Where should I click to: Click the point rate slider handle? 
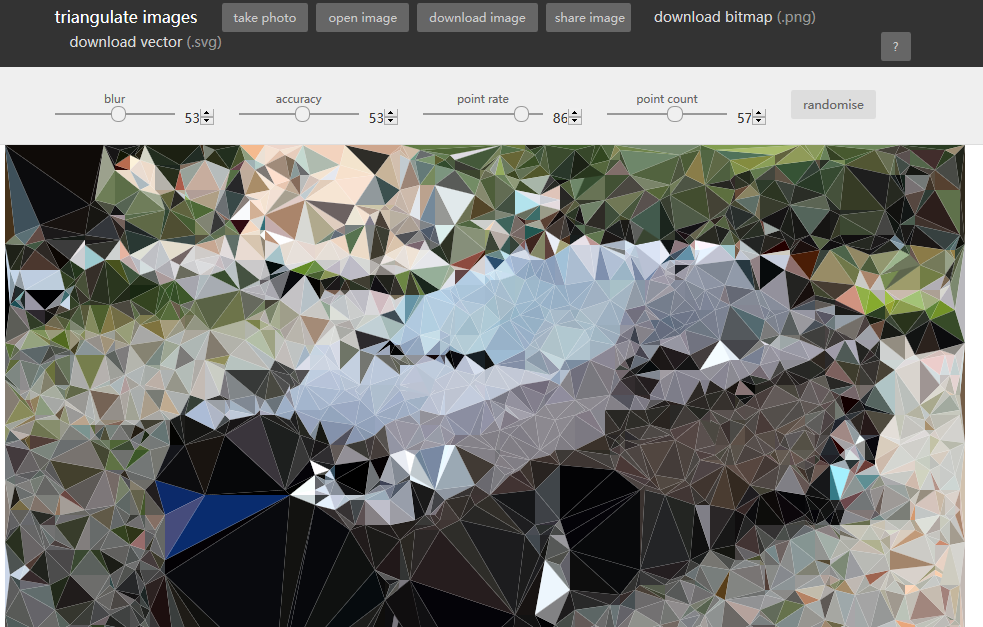(522, 114)
